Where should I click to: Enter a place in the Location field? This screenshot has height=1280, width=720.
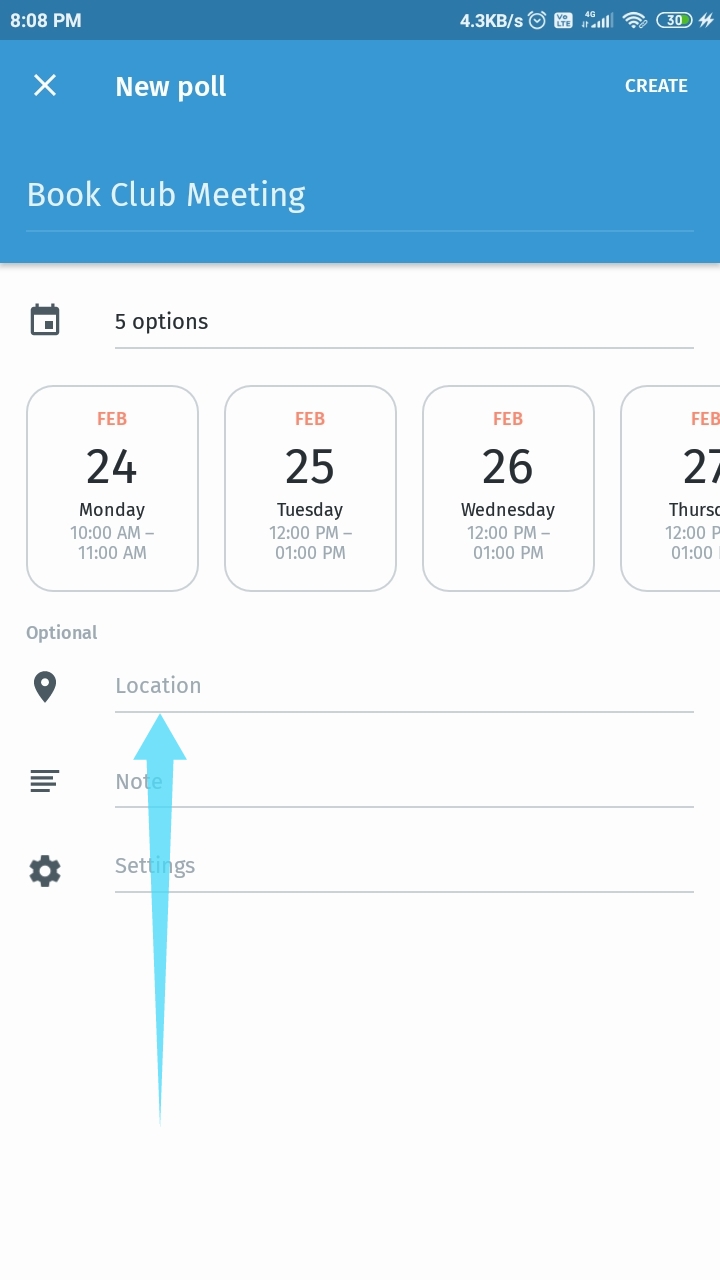click(404, 686)
